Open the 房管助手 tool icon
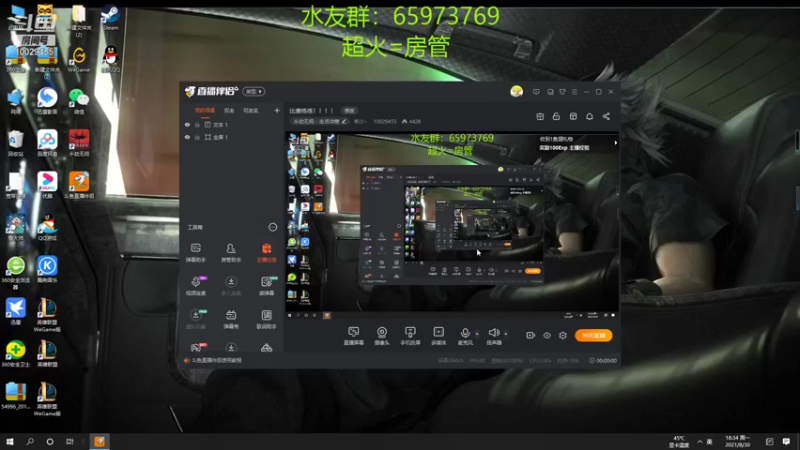Screen dimensions: 800x450 click(231, 253)
